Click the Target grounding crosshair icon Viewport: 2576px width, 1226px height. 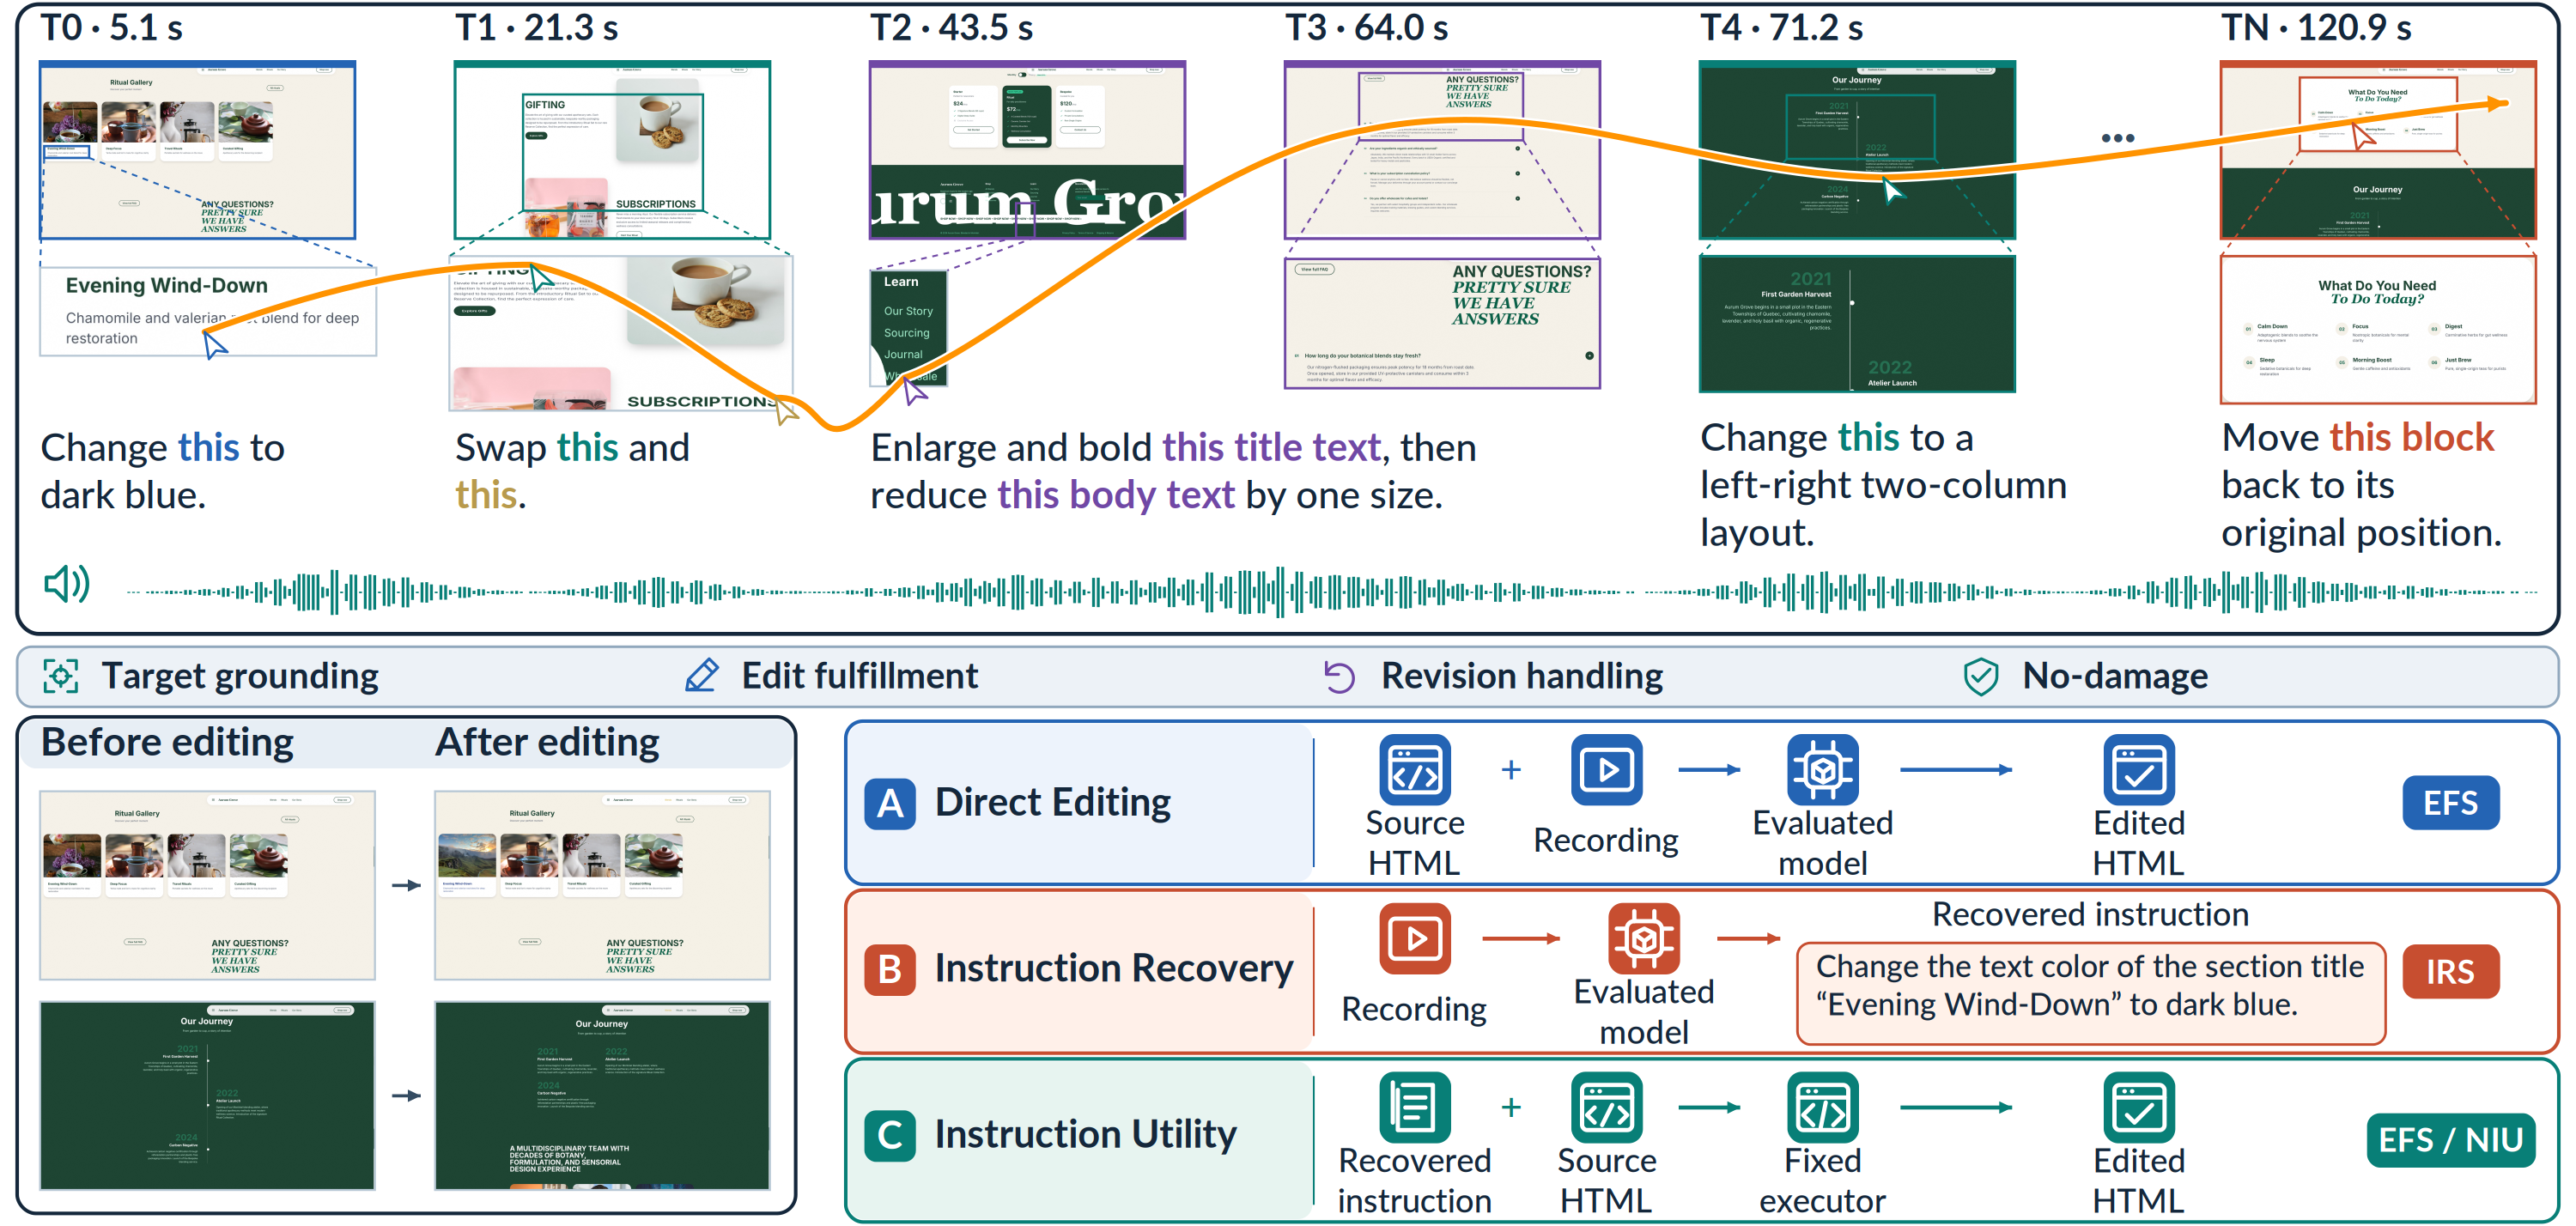61,677
